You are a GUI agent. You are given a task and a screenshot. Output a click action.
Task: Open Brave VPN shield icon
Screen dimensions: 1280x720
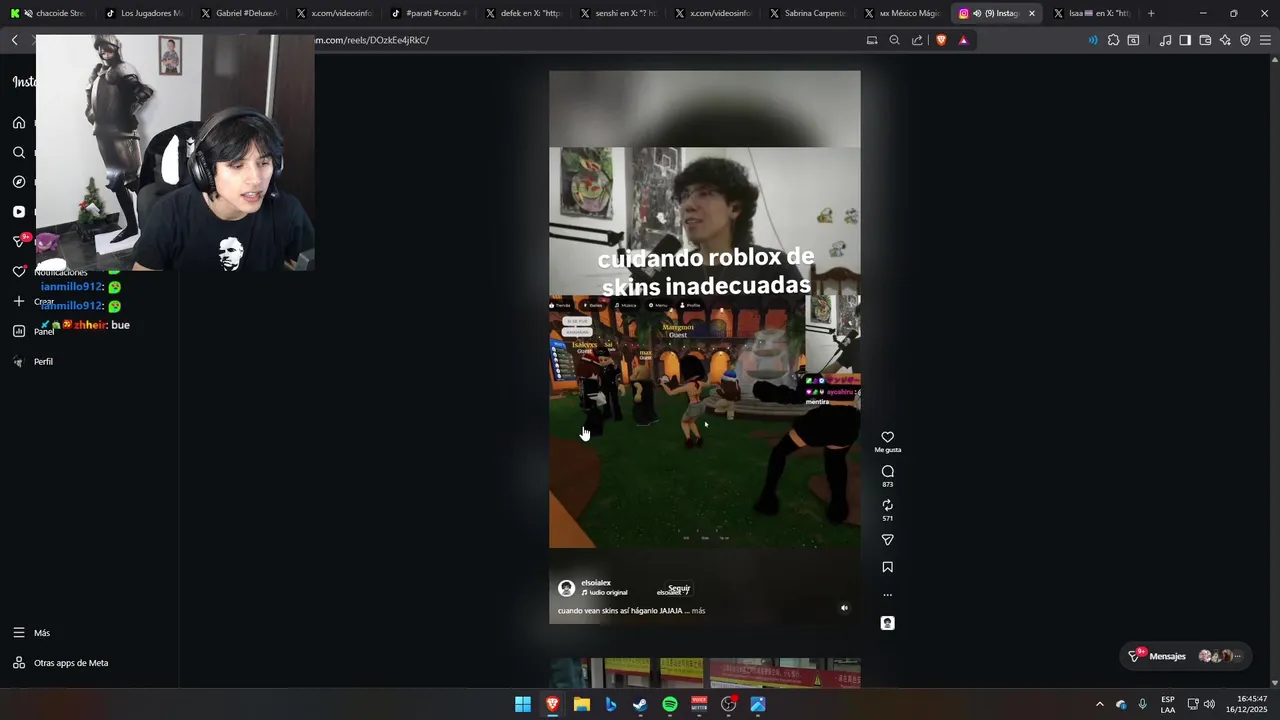(1245, 40)
